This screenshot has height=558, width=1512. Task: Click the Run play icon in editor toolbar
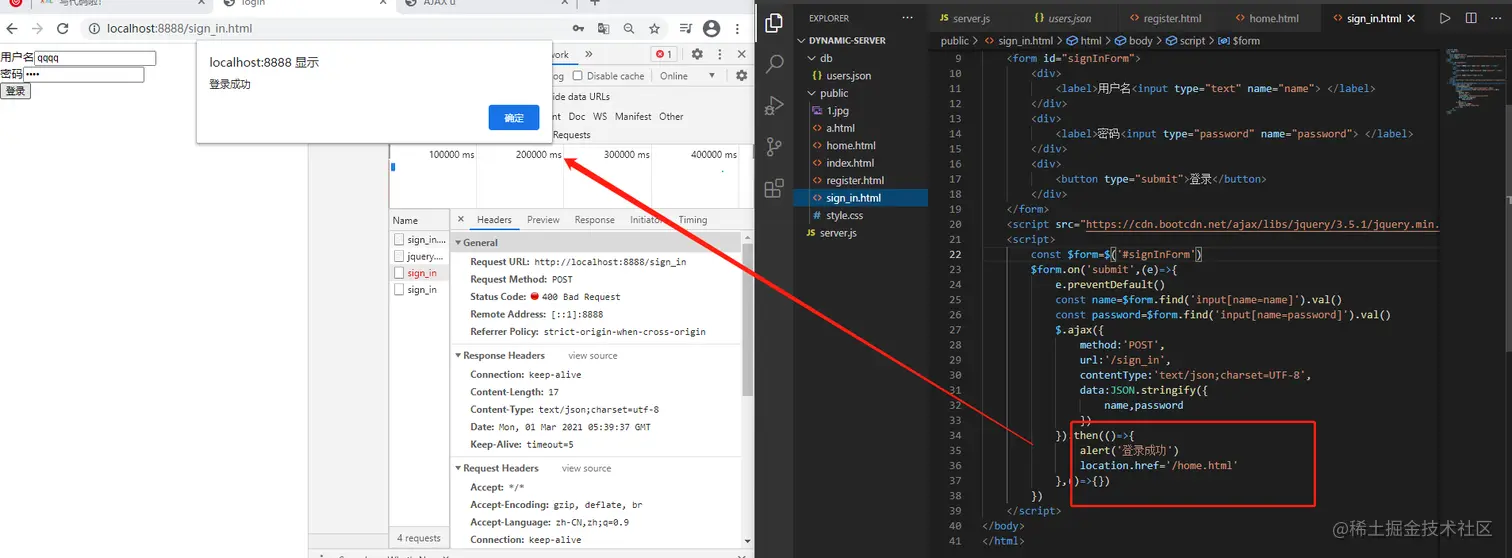pyautogui.click(x=1445, y=18)
